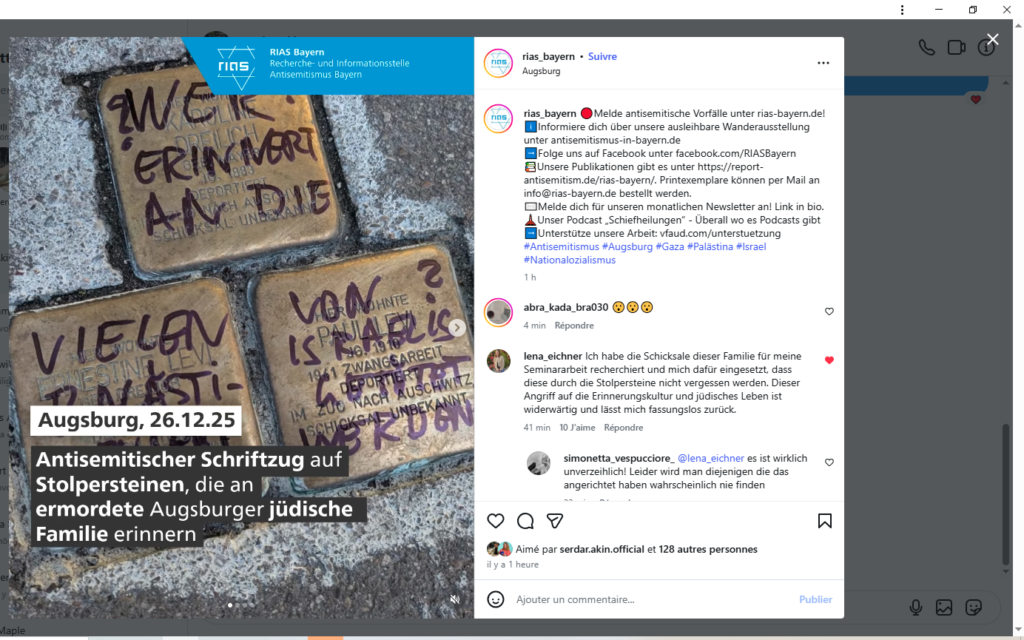Screen dimensions: 1024x640
Task: Open browser three-dot menu in title bar
Action: 902,10
